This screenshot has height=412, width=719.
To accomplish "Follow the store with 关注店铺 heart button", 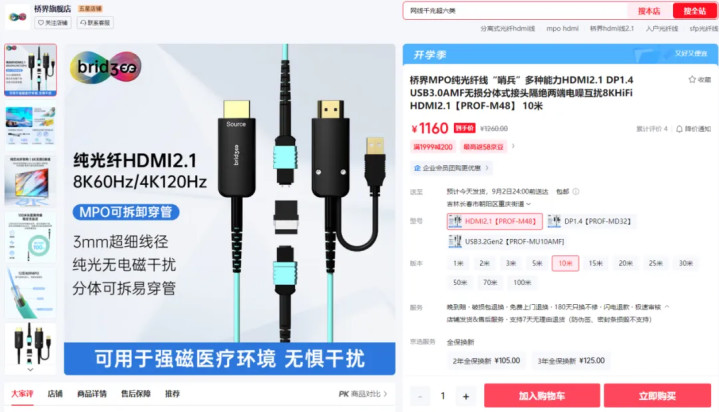I will click(53, 22).
